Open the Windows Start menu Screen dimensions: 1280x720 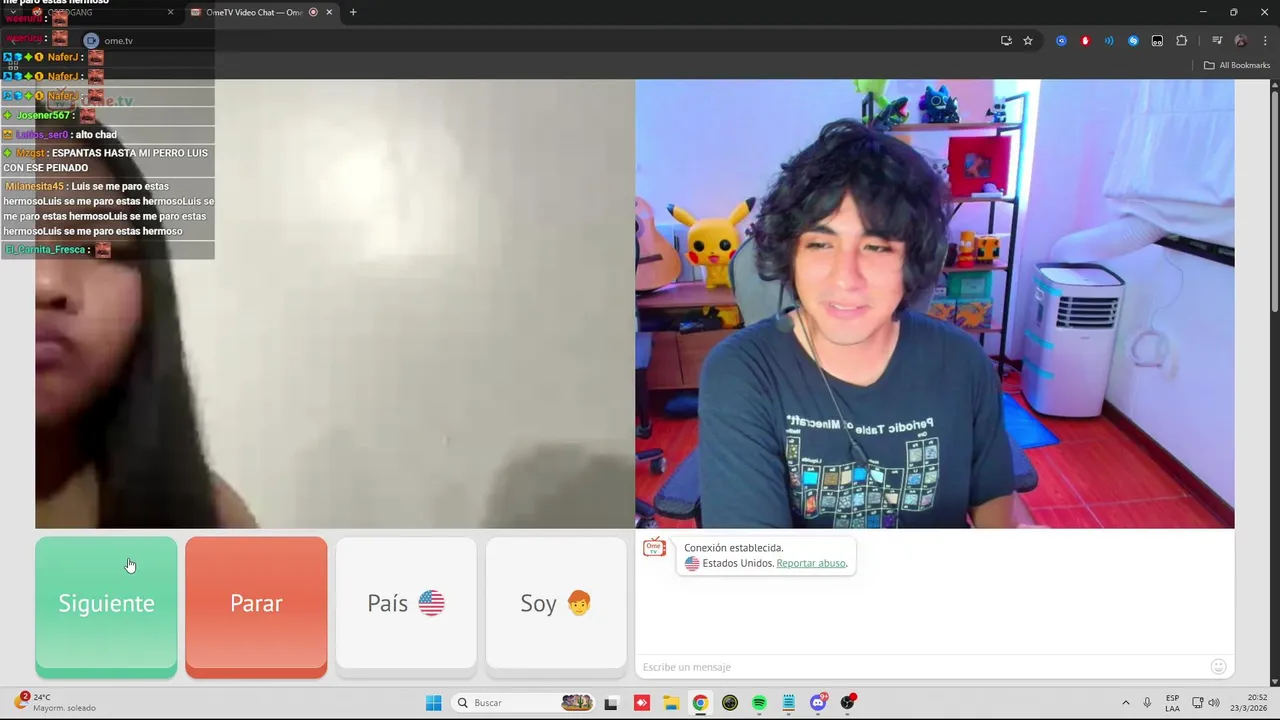[433, 703]
